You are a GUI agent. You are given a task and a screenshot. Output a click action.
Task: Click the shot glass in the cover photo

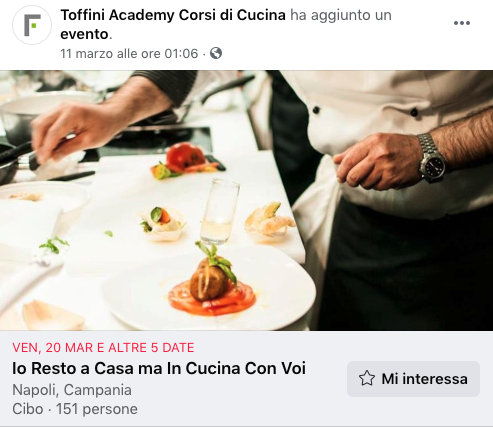pos(220,211)
